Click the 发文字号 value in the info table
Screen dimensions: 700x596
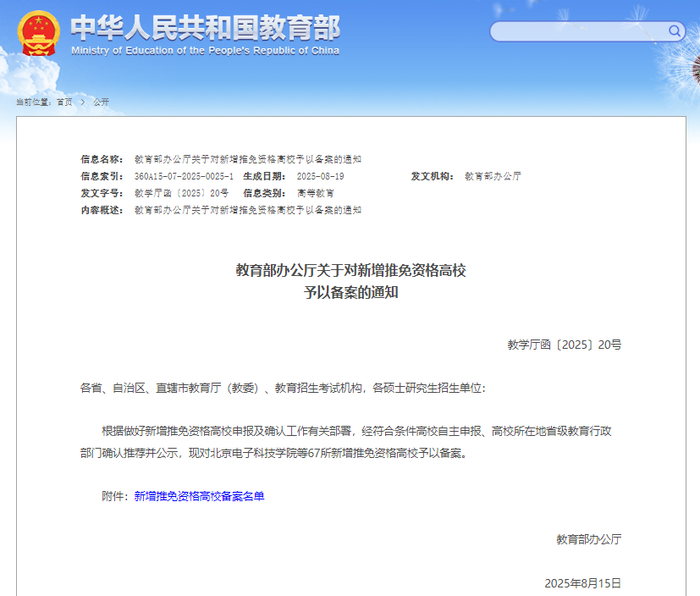[x=181, y=193]
